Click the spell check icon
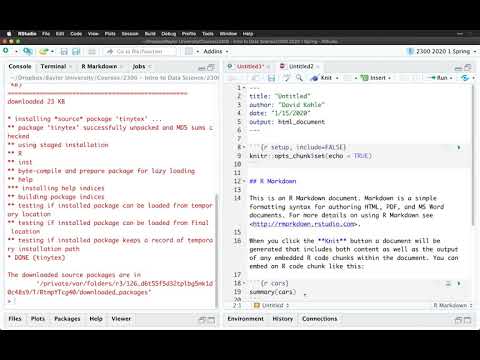 click(x=287, y=78)
